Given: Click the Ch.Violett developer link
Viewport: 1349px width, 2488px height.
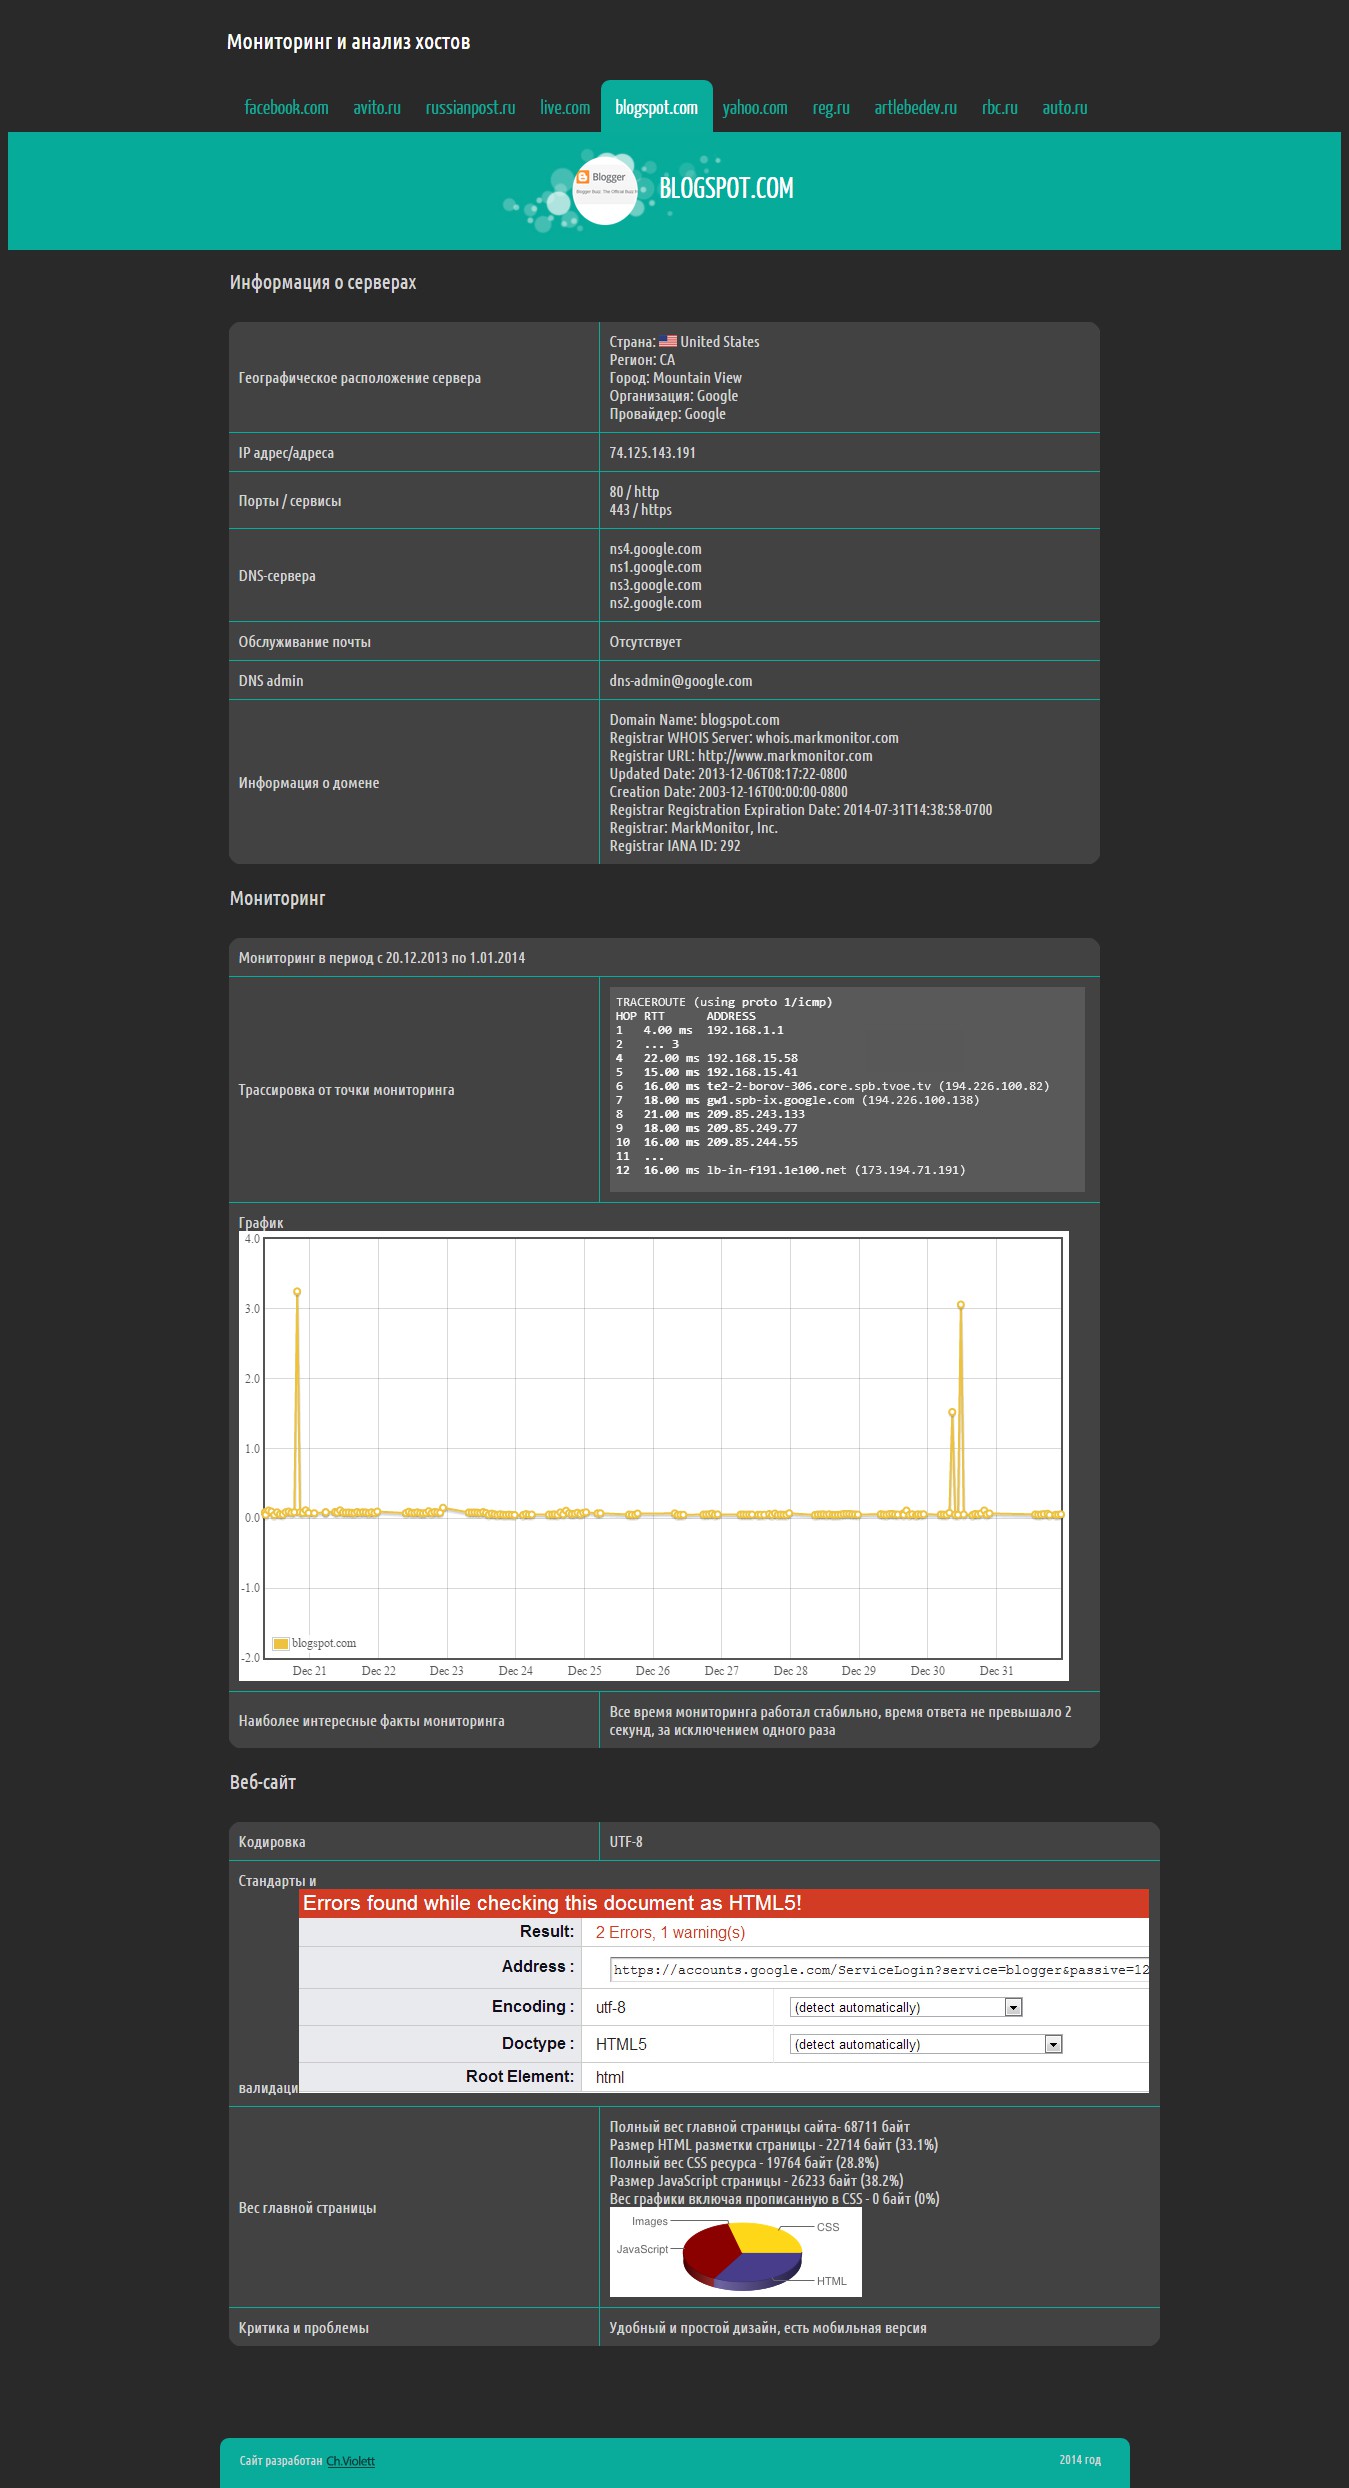Looking at the screenshot, I should pyautogui.click(x=350, y=2461).
